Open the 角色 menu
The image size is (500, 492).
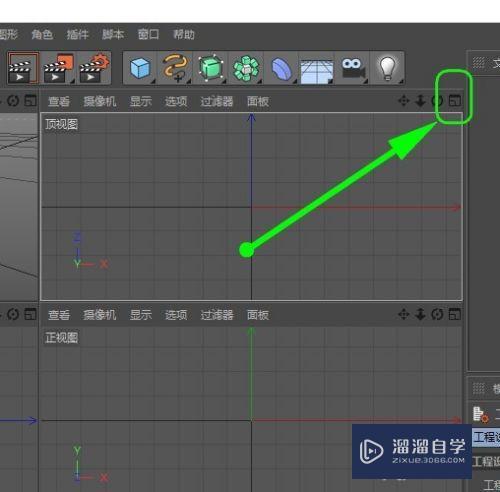tap(42, 34)
